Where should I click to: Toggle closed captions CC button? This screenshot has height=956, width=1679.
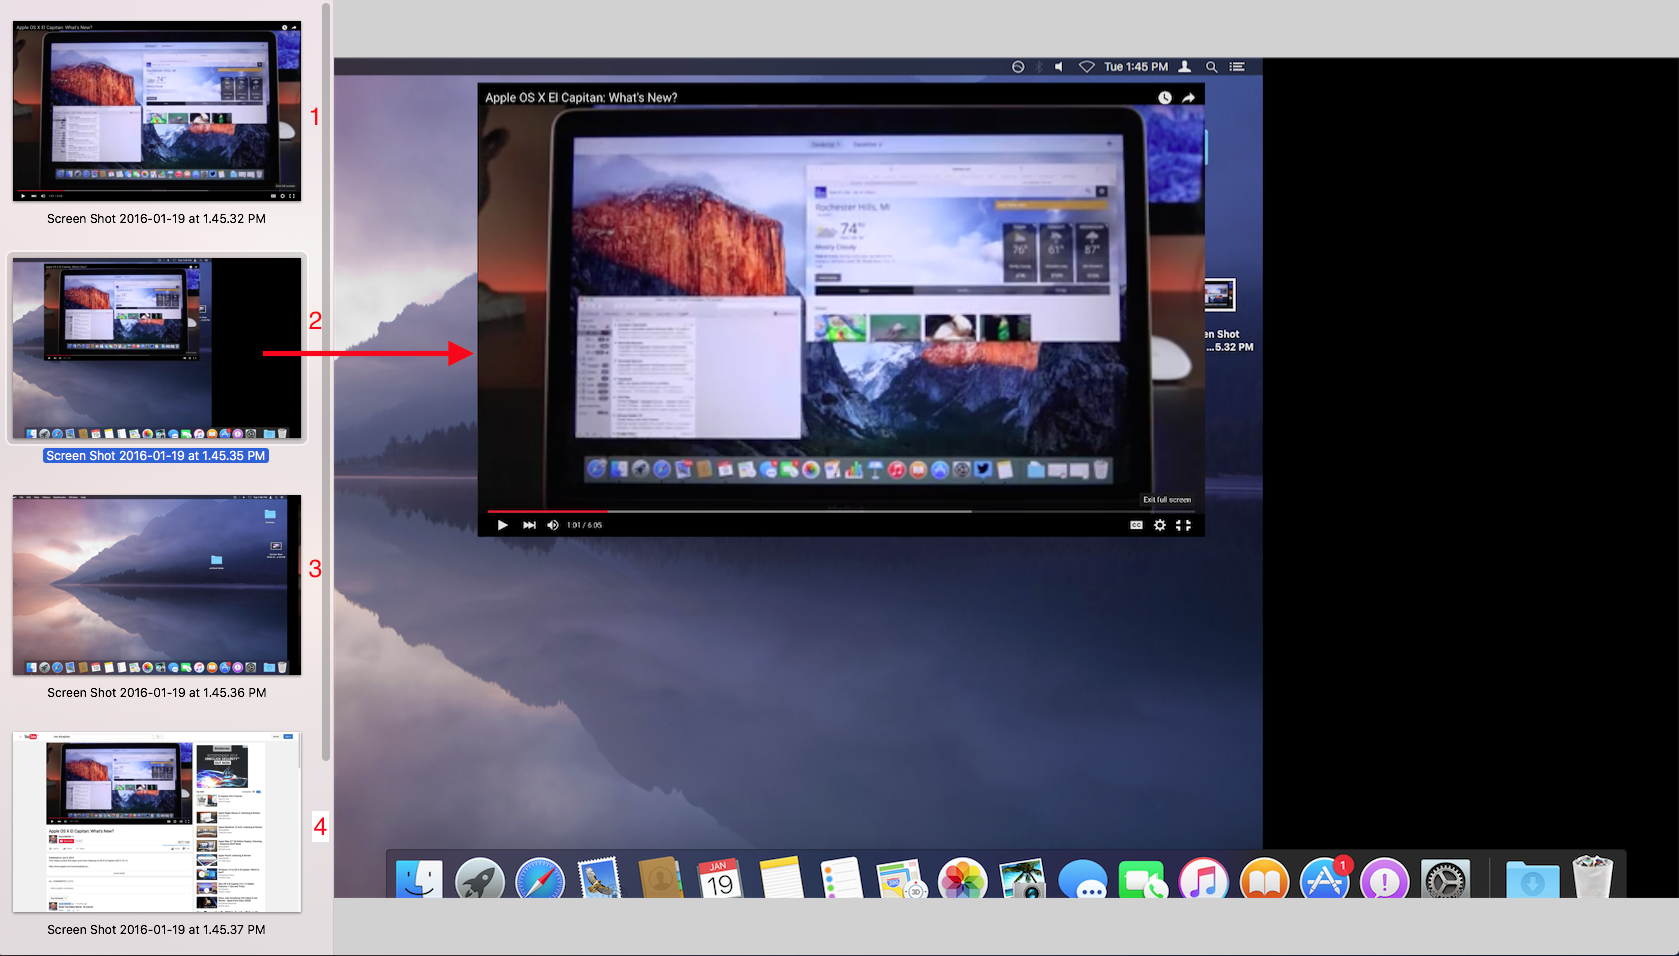coord(1136,525)
